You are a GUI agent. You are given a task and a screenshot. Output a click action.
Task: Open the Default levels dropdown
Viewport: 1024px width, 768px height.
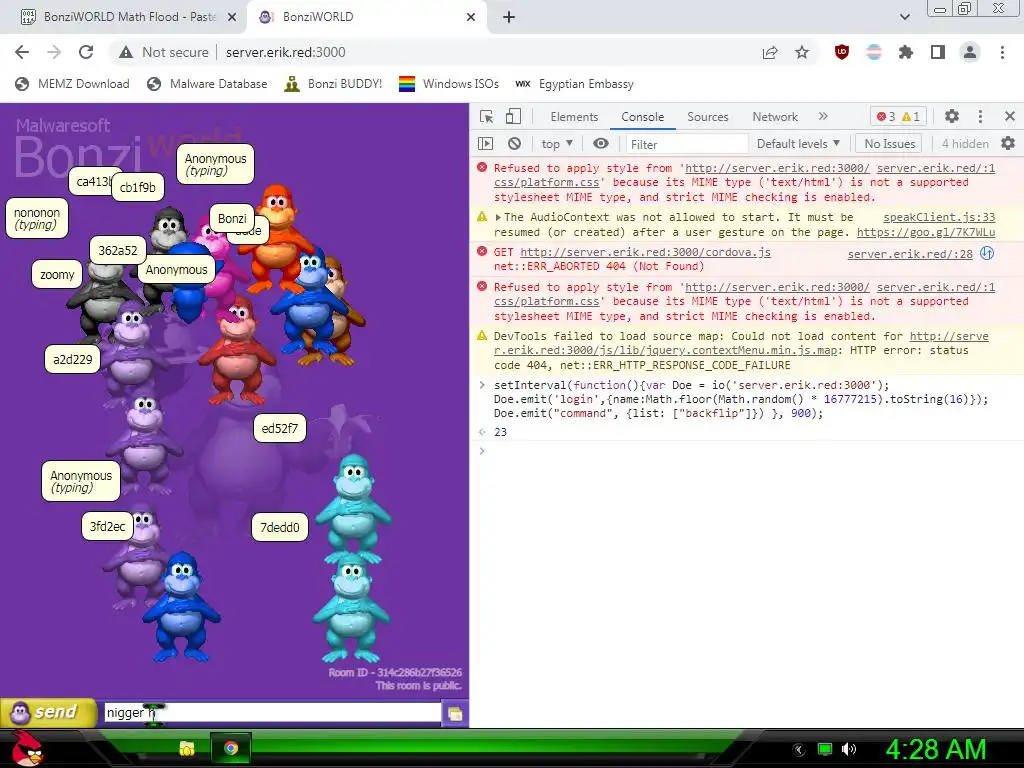tap(798, 144)
